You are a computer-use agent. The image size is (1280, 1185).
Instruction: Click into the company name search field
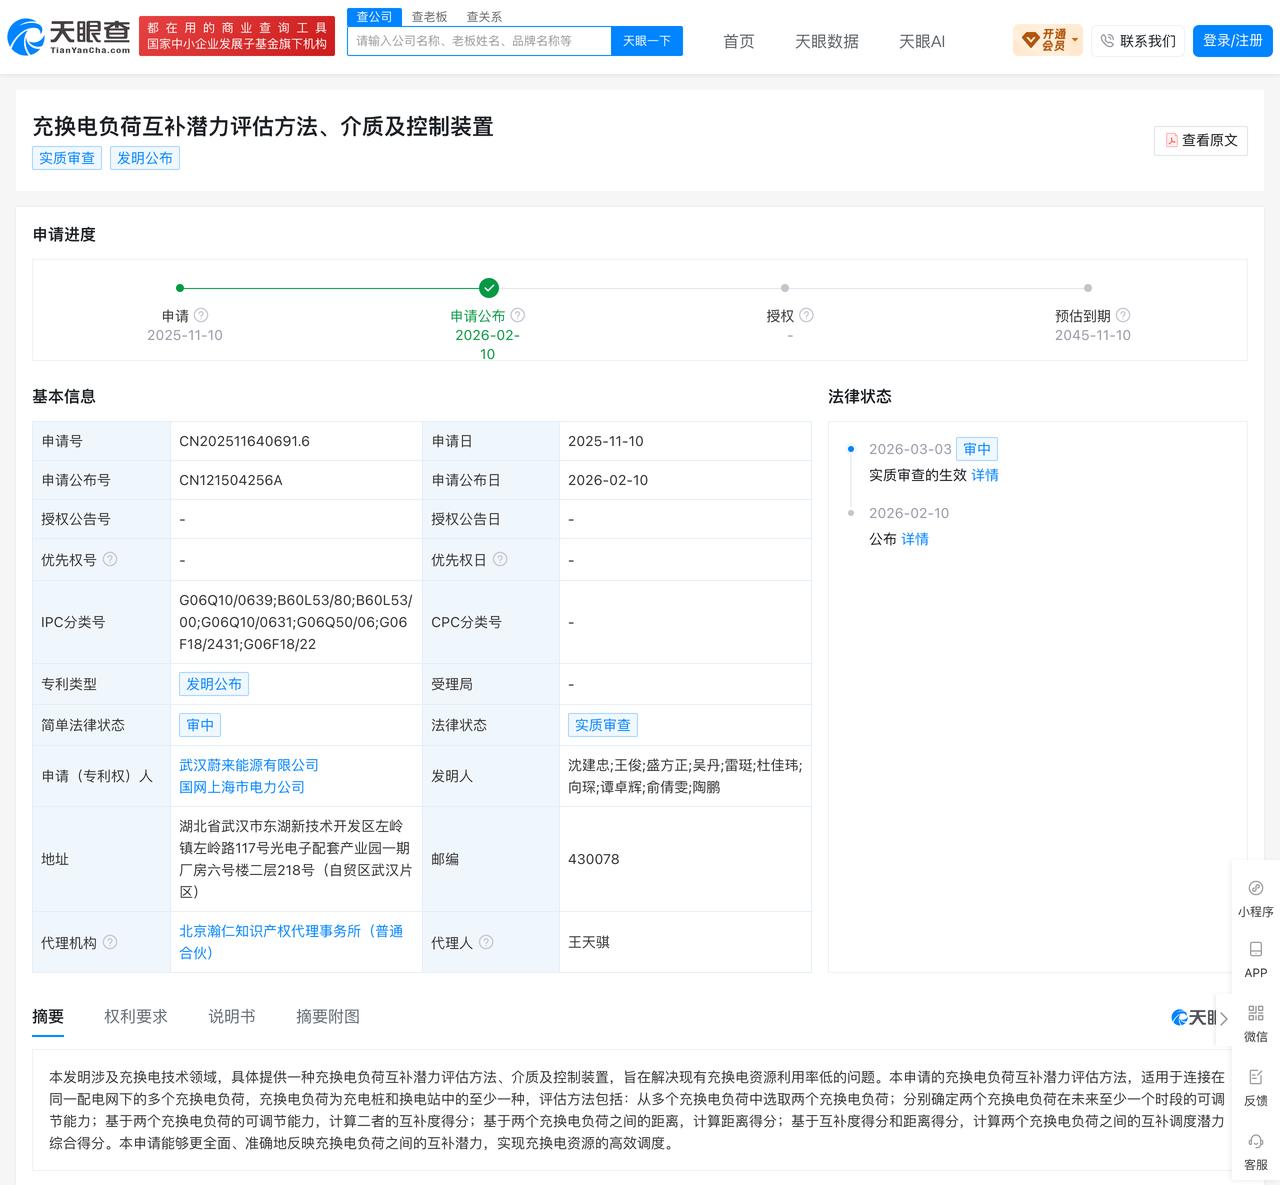[479, 41]
